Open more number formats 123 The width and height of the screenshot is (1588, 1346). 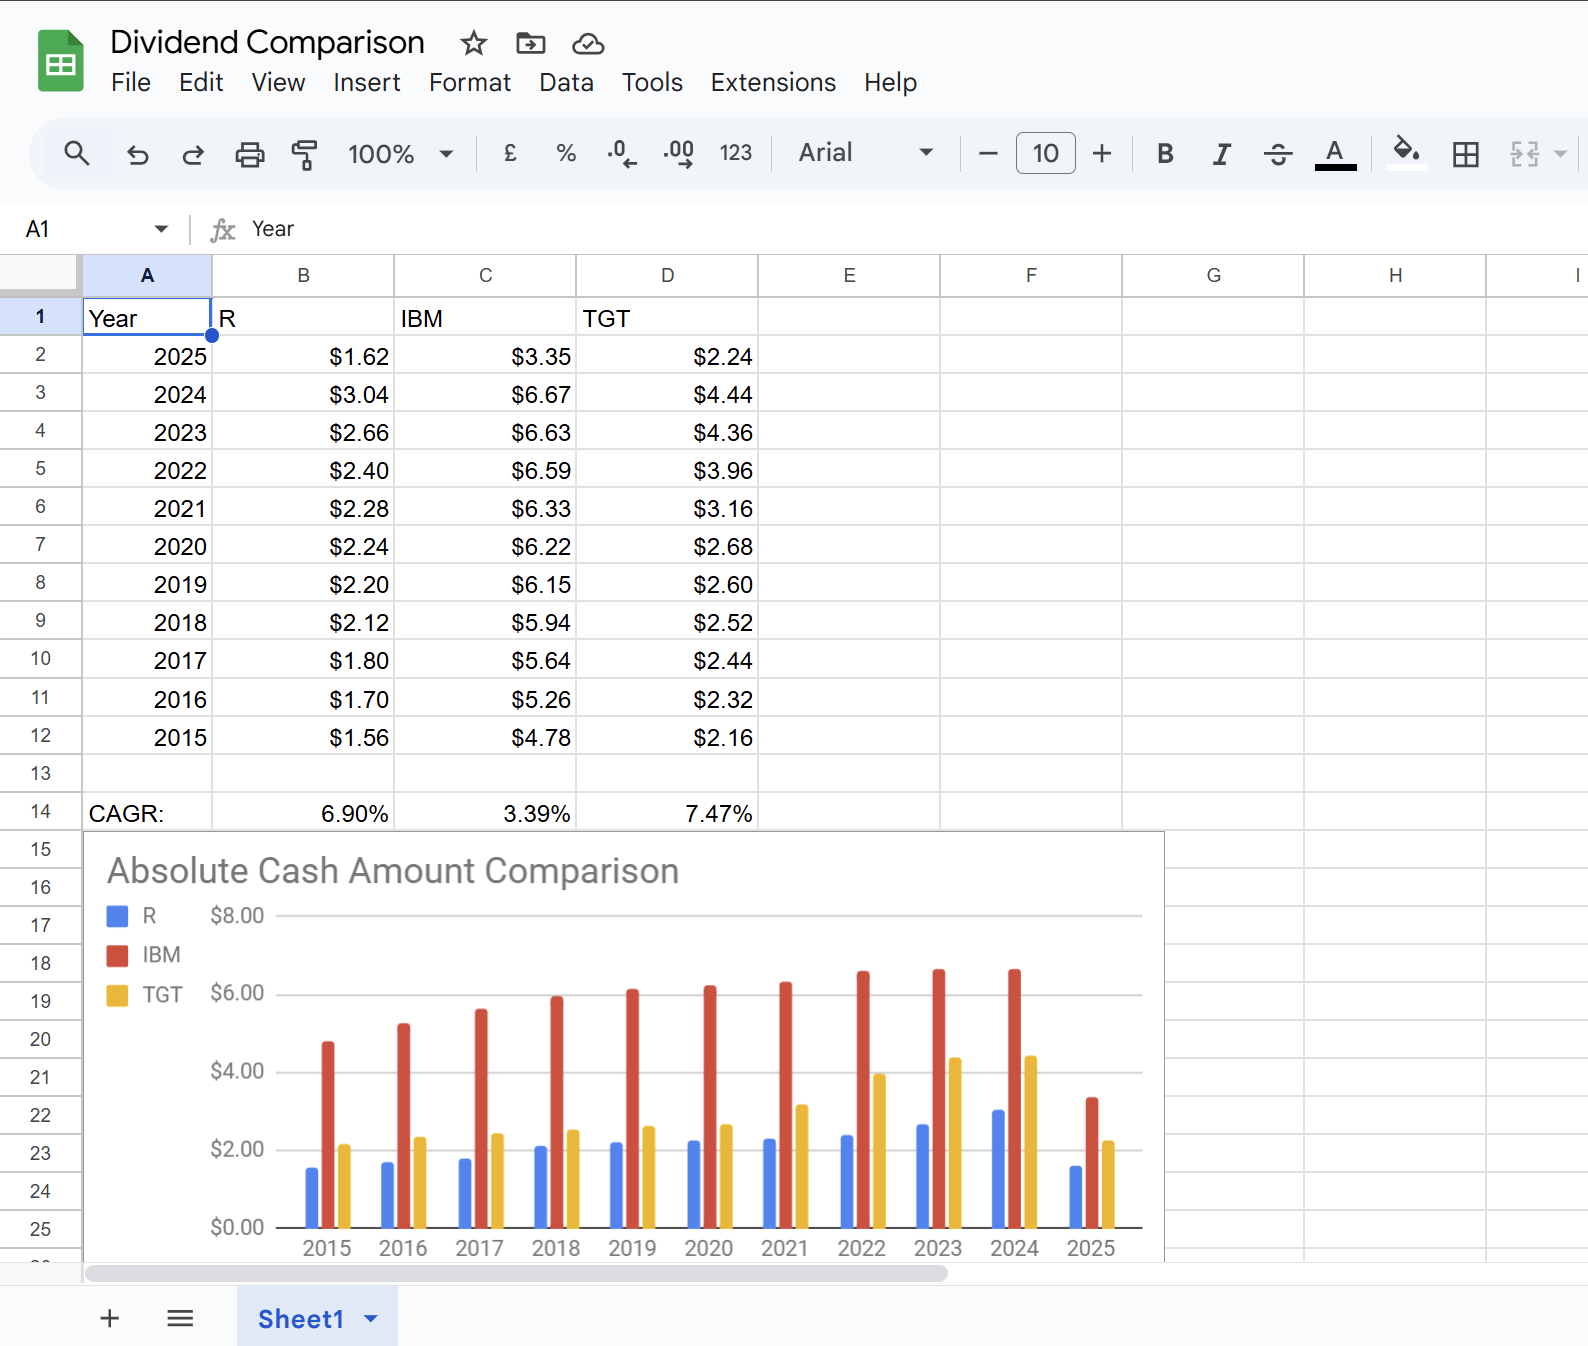coord(736,153)
